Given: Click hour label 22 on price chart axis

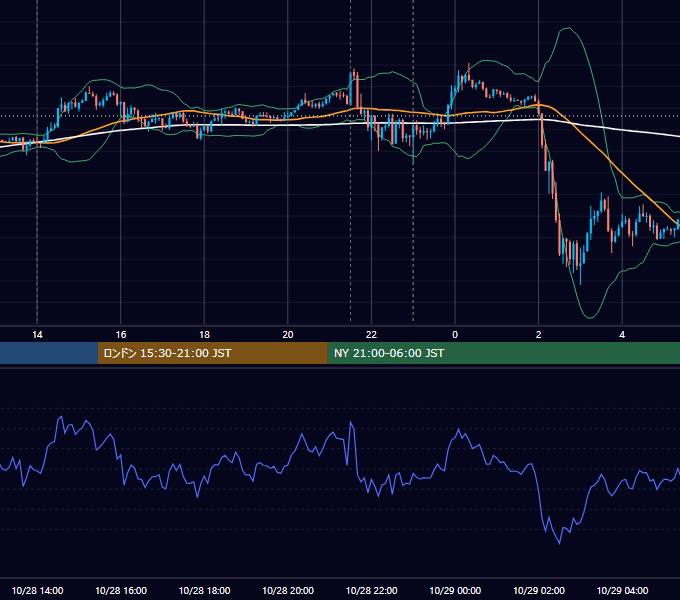Looking at the screenshot, I should pyautogui.click(x=371, y=335).
